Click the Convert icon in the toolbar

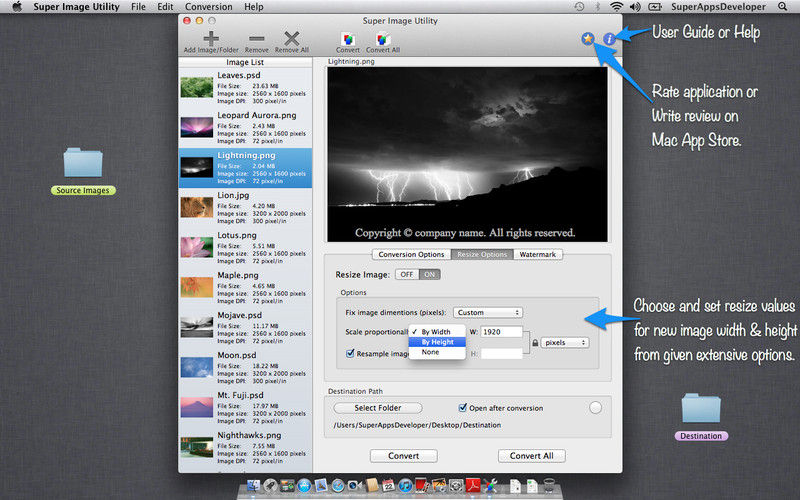348,39
